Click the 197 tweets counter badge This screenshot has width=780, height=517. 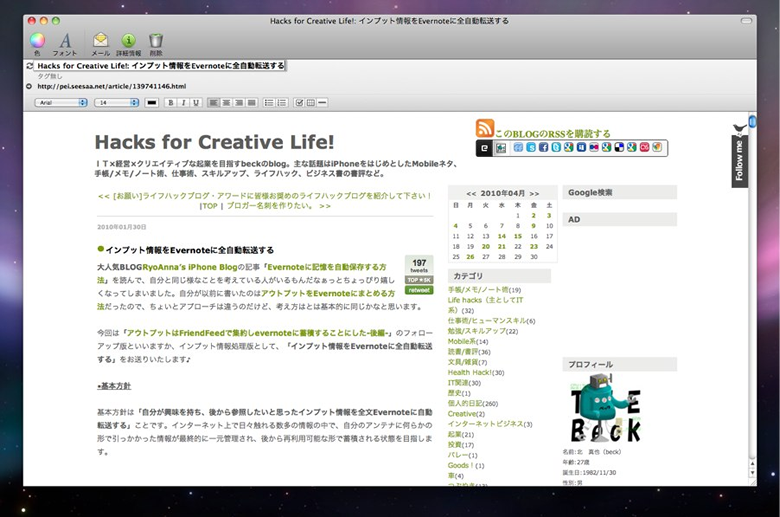[x=419, y=265]
